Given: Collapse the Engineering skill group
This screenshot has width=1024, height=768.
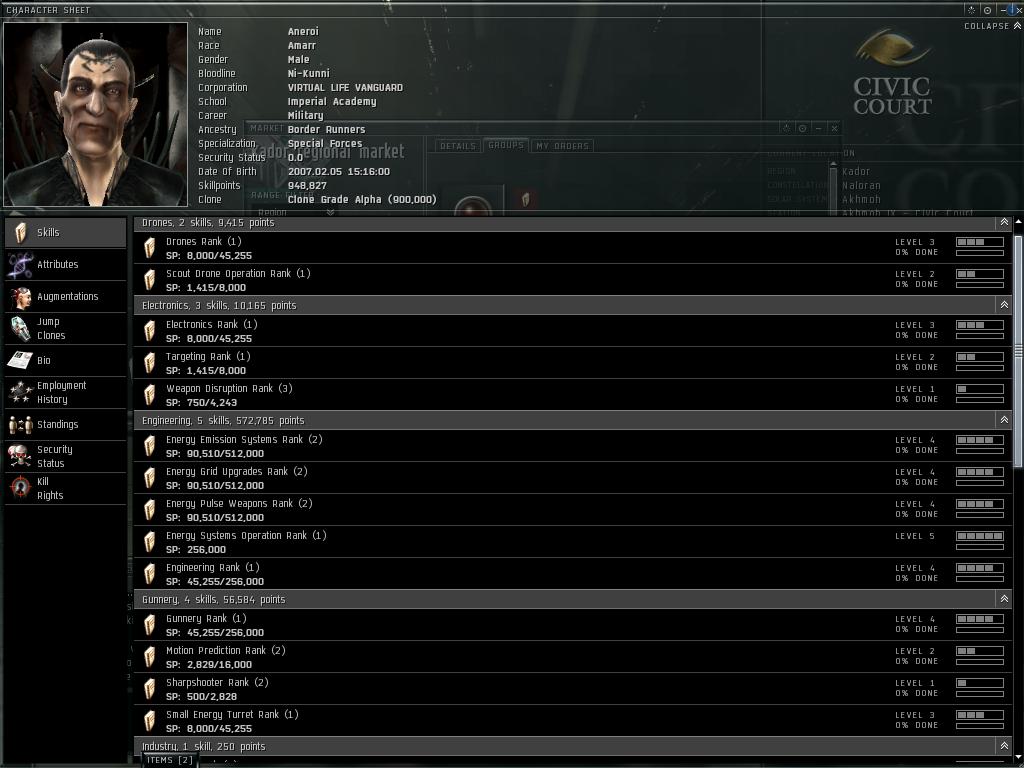Looking at the screenshot, I should [x=1004, y=420].
